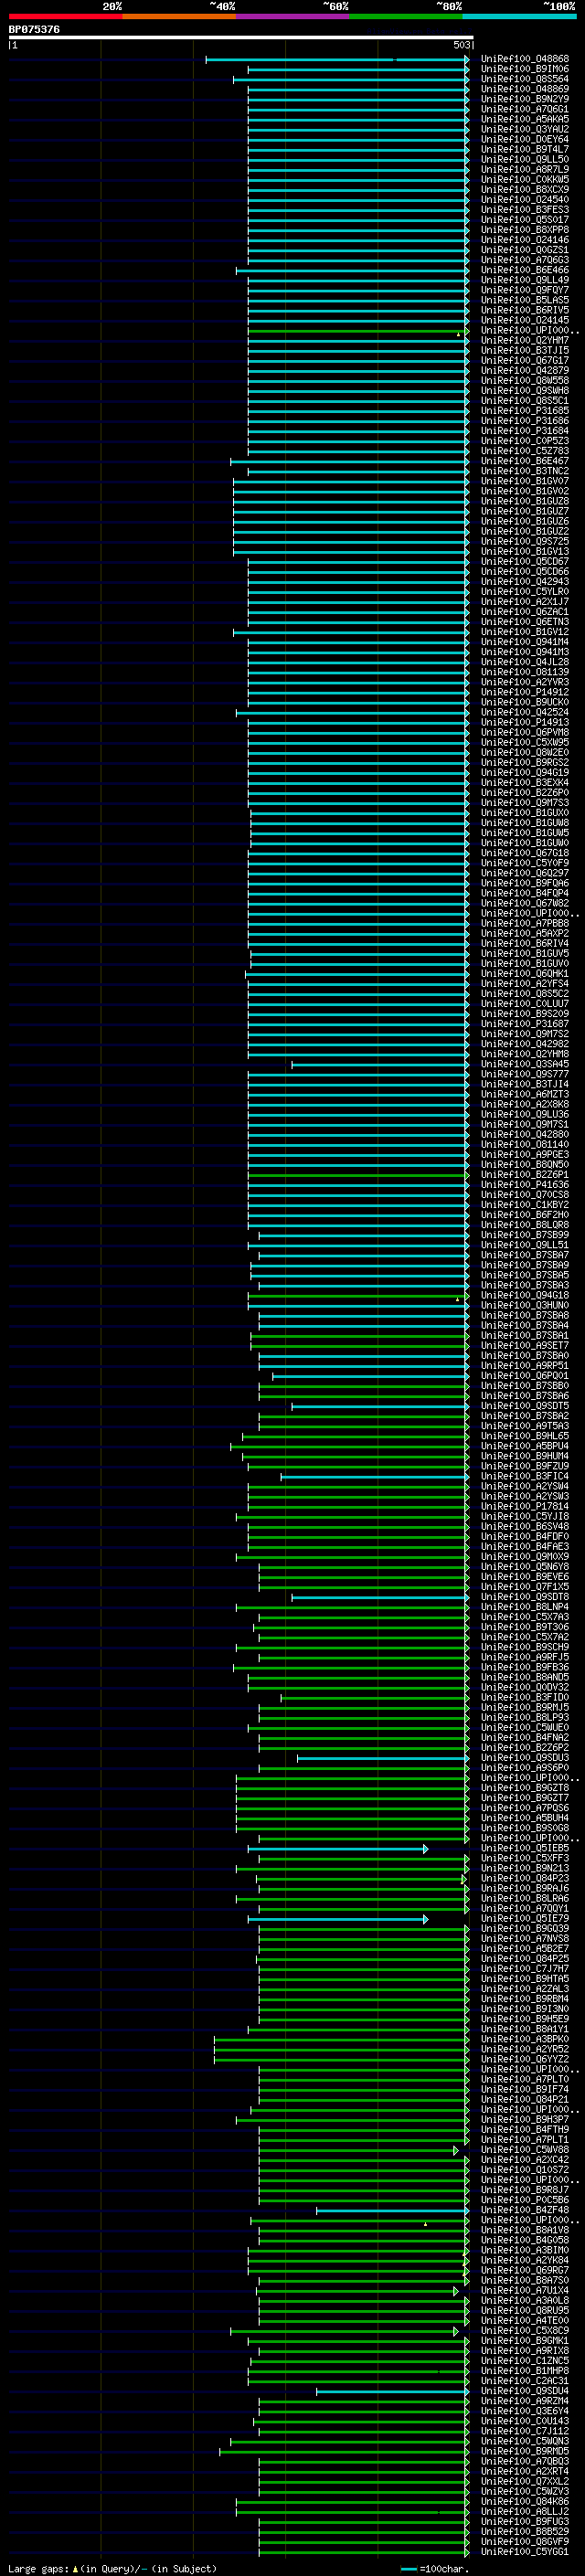Select the UniRef100_O42982 label
Screen dimensions: 585x2576
[524, 1044]
